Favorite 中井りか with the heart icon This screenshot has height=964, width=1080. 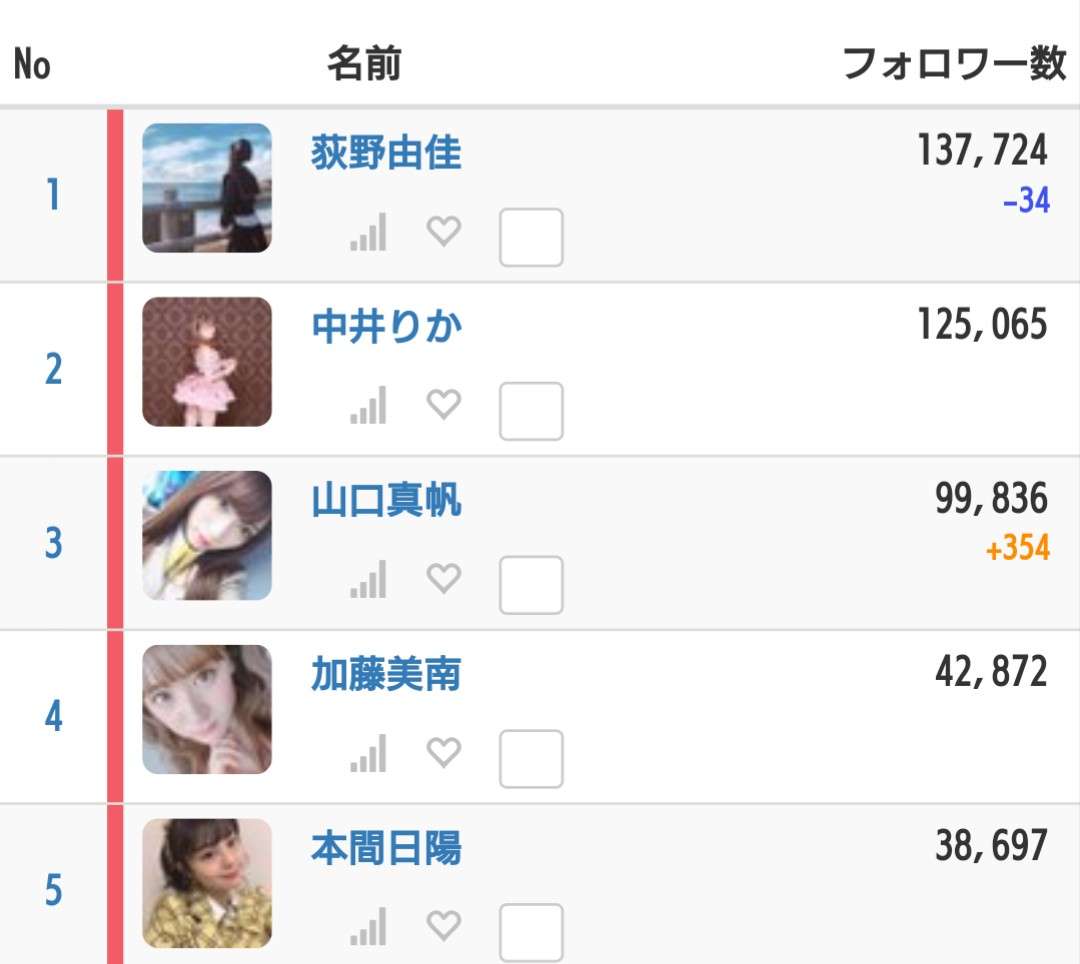click(444, 404)
